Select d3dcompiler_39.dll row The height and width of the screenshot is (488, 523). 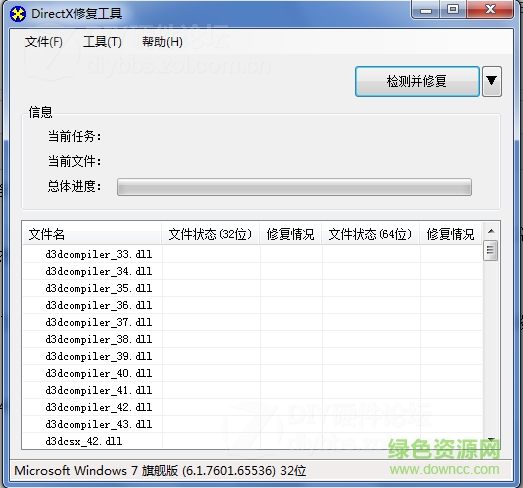[x=252, y=356]
